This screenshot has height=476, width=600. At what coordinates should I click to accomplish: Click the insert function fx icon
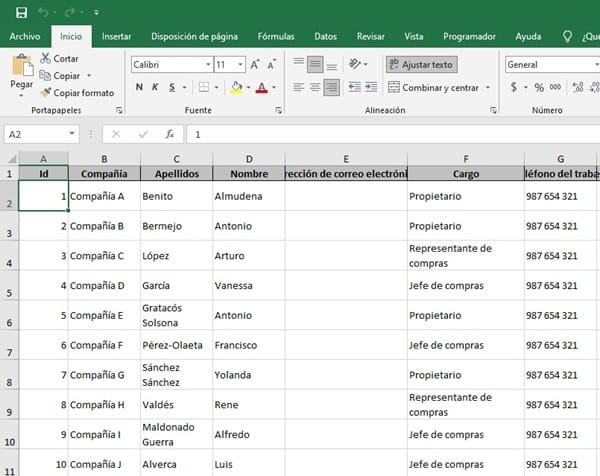[170, 134]
